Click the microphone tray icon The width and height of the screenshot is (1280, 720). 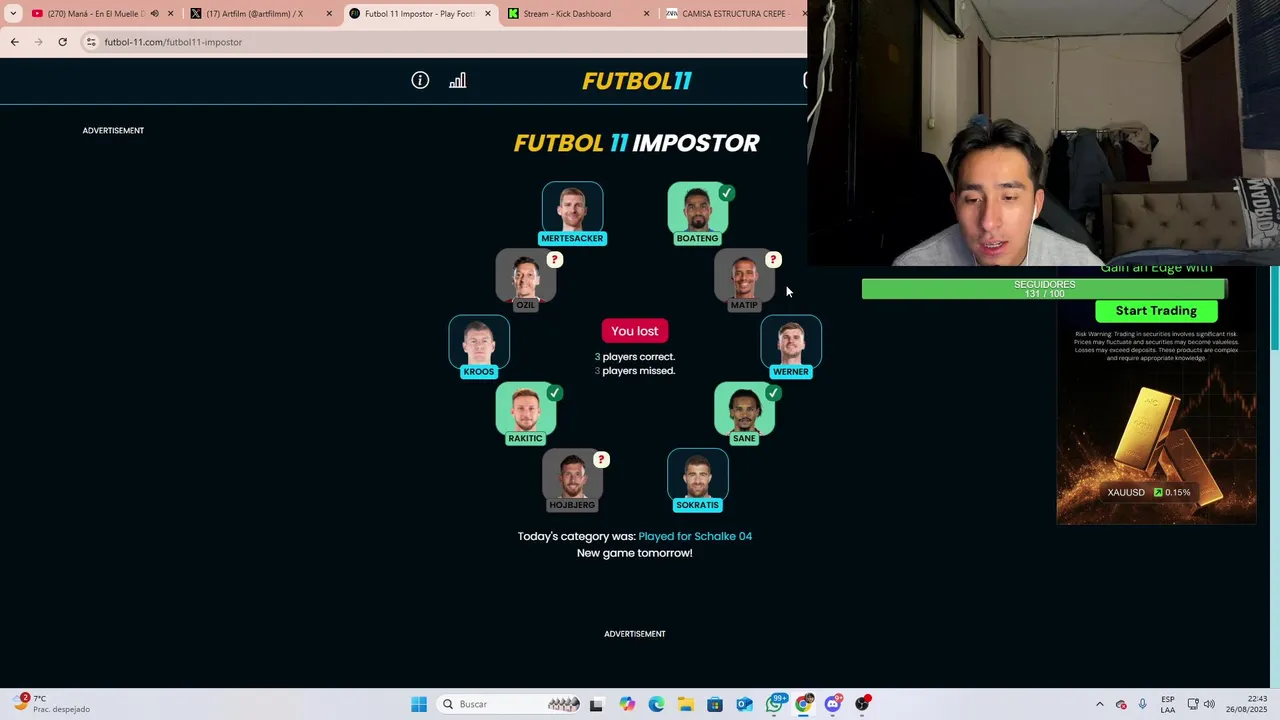click(x=1142, y=704)
